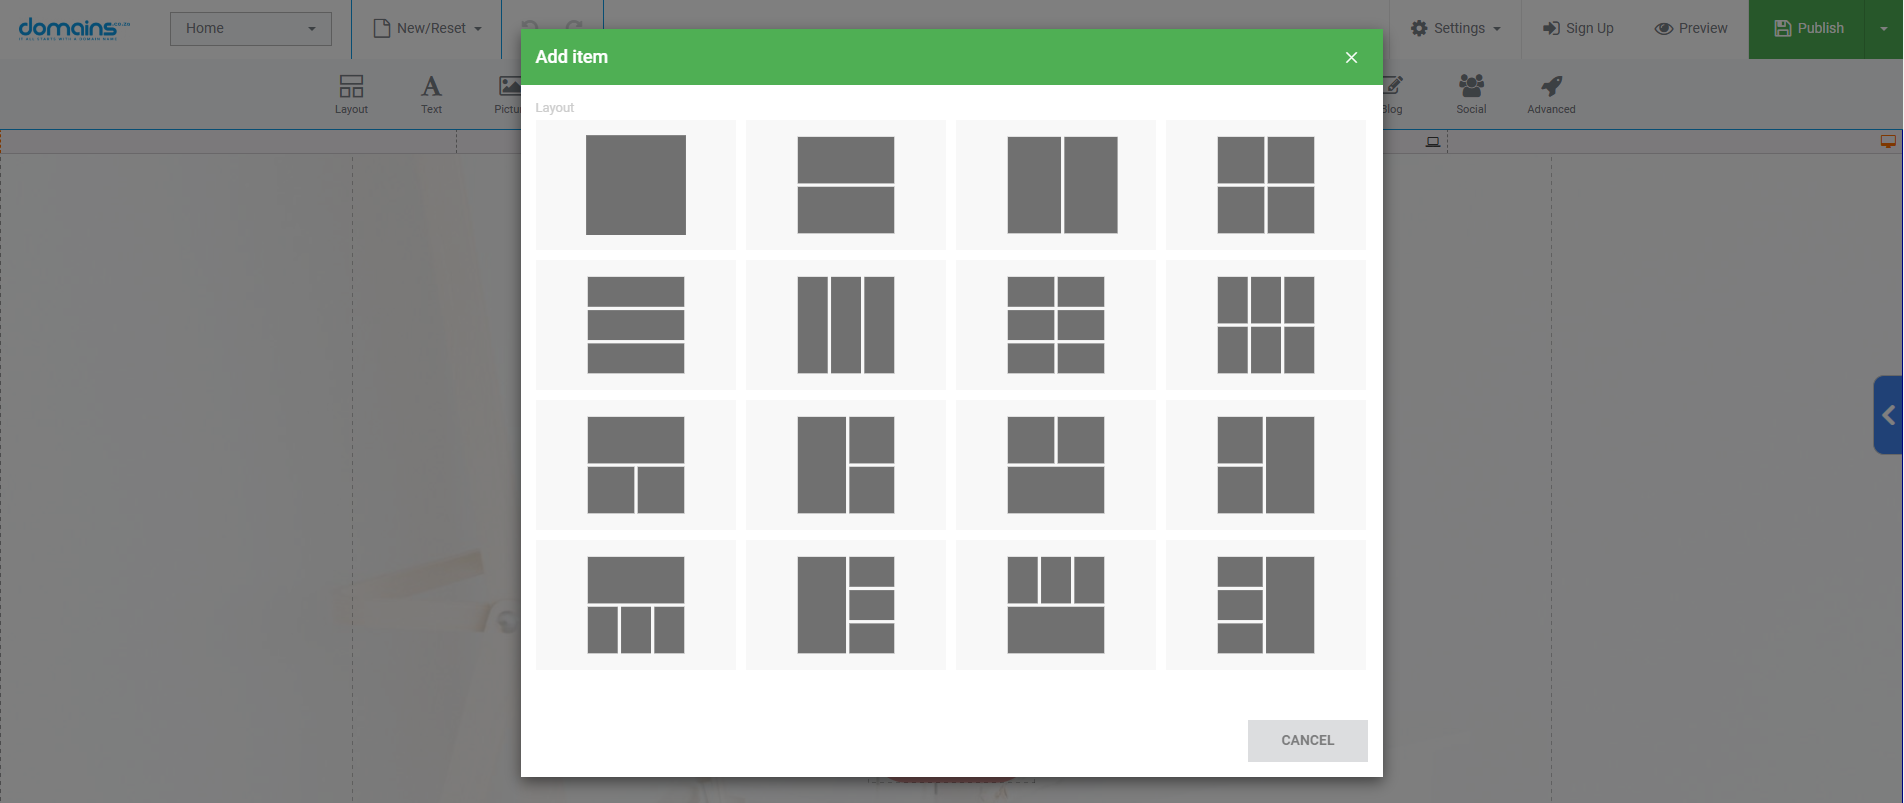The image size is (1904, 803).
Task: Select layout with wide top and two bottom blocks
Action: click(635, 465)
